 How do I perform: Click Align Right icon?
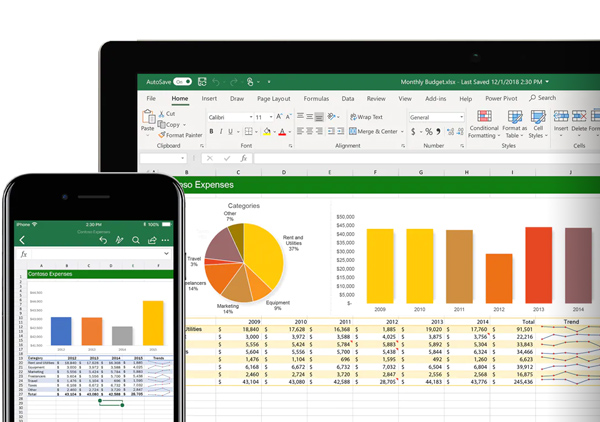pos(319,131)
